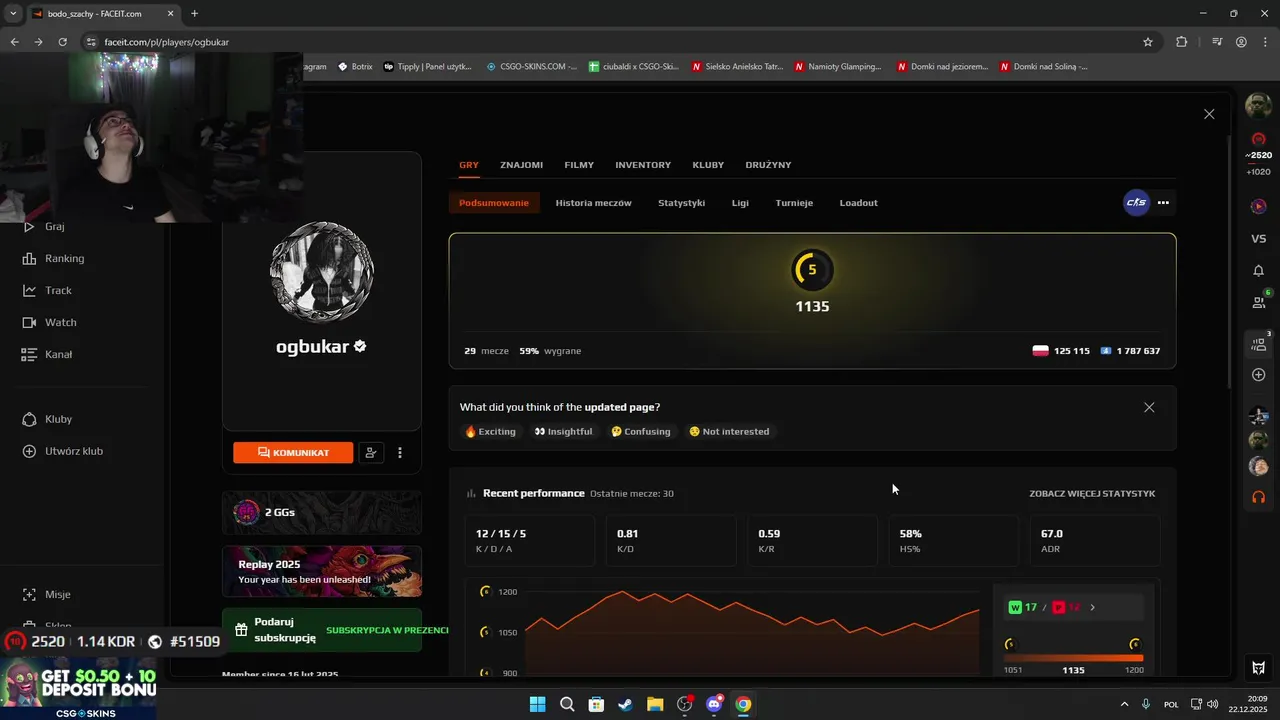Dismiss the updated page feedback box

[x=1149, y=408]
